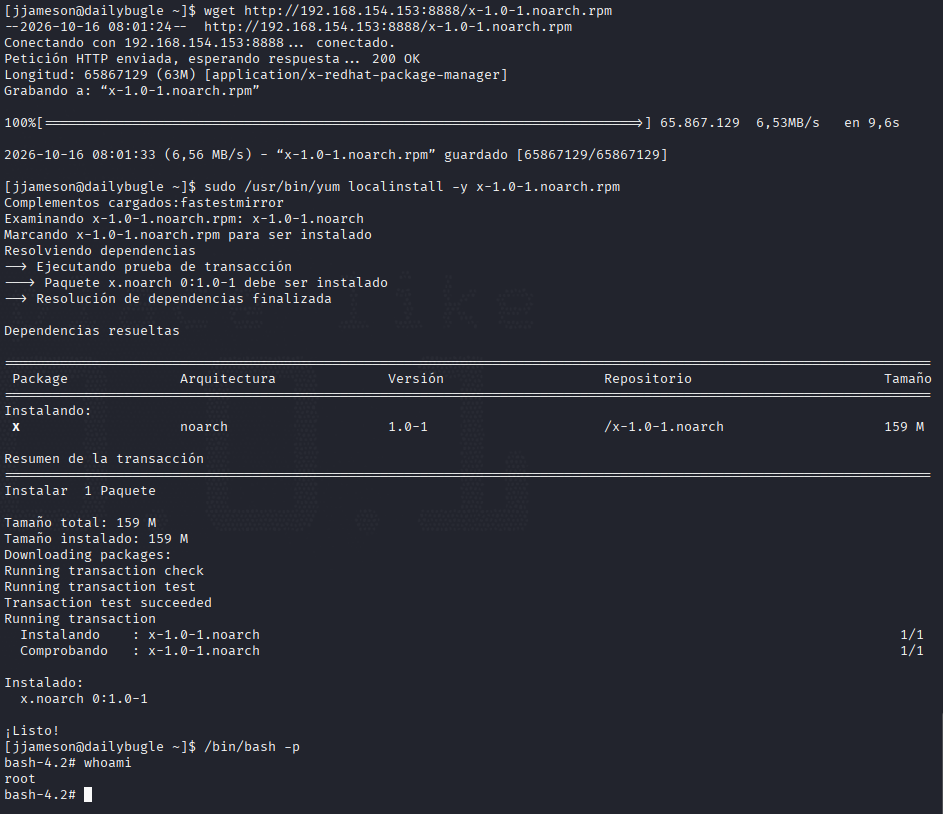Click the '200 OK' HTTP response text
943x814 pixels.
pos(396,59)
